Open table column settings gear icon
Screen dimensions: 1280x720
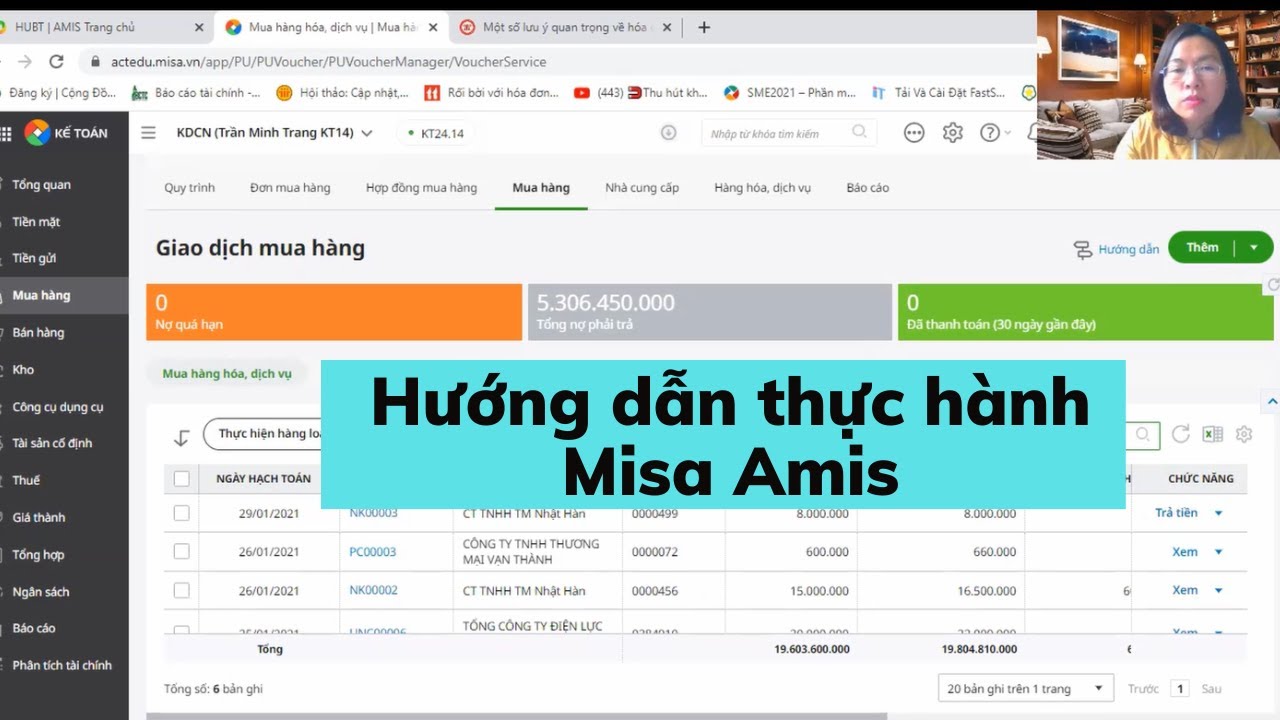1244,434
